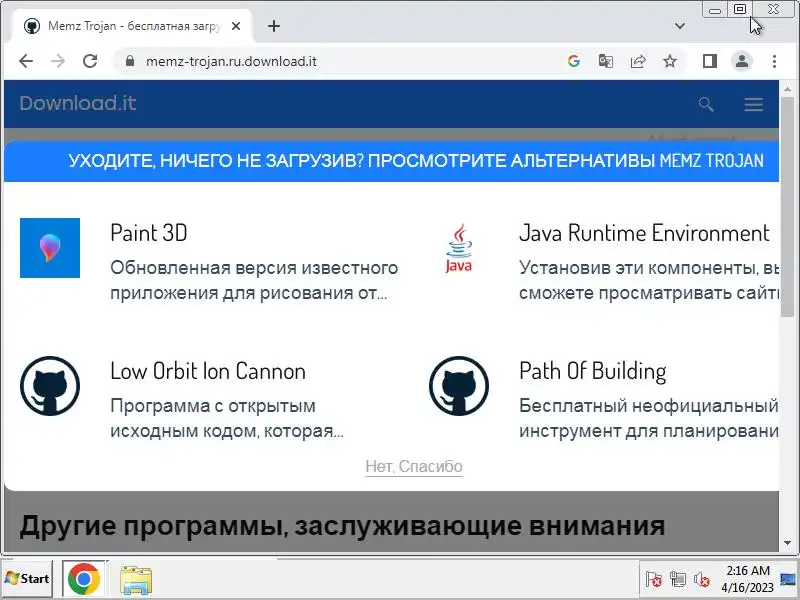Click the page scrollbar up arrow
800x600 pixels.
click(x=788, y=88)
